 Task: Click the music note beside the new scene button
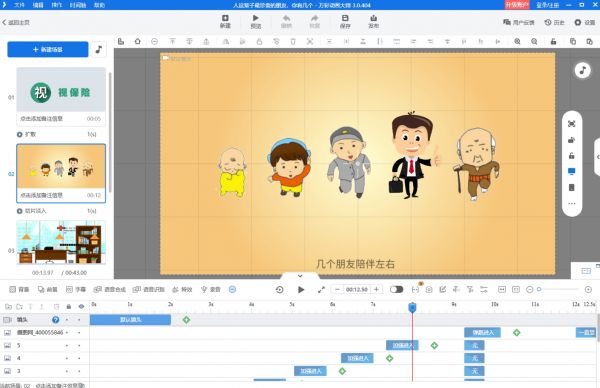click(99, 49)
